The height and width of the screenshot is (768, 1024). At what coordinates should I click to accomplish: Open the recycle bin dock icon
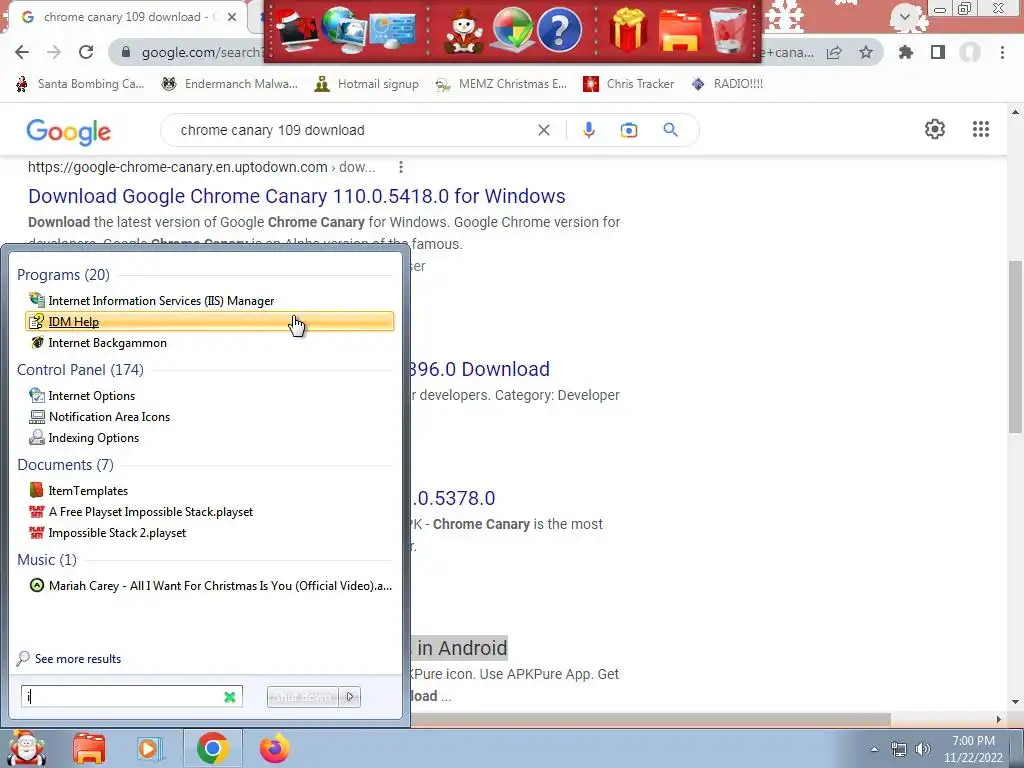(x=728, y=30)
